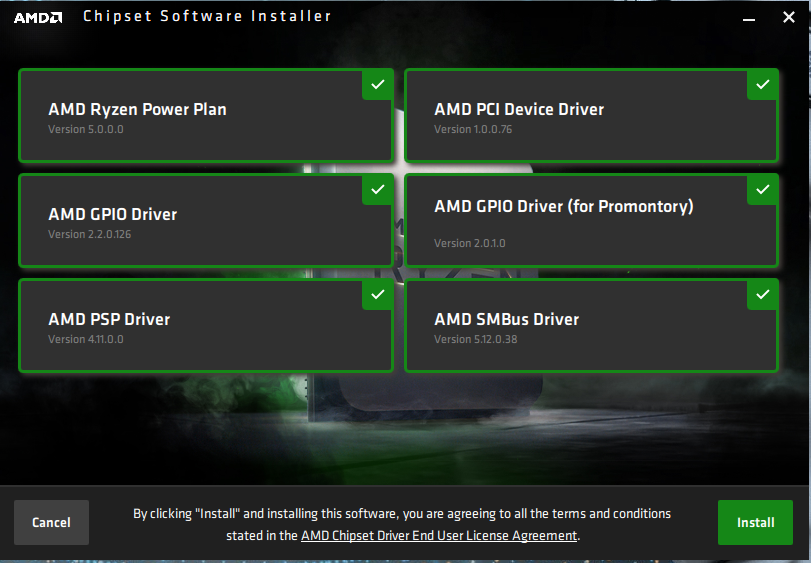Toggle the AMD GPIO Driver version 2.2.0.126 checkmark

pos(378,190)
